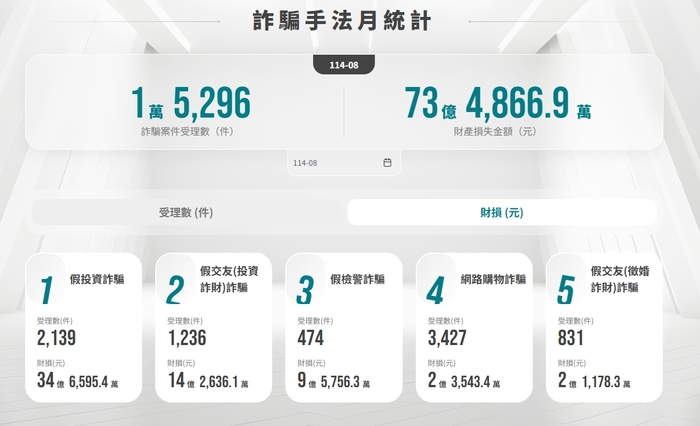The image size is (700, 426).
Task: Click the rank 1 number icon
Action: (x=45, y=290)
